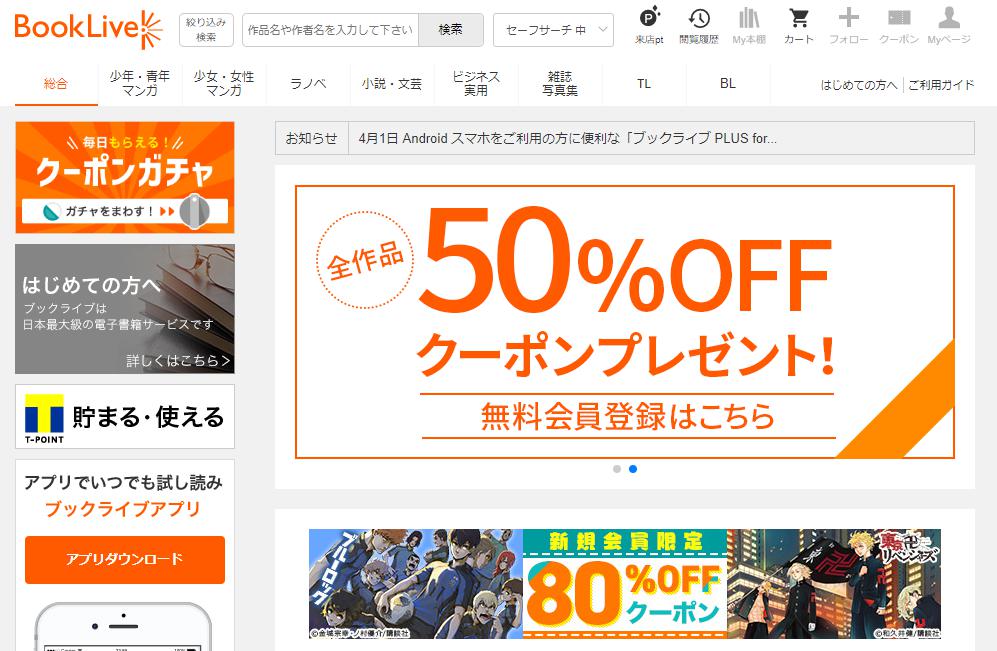Open the ご利用ガイド link
The width and height of the screenshot is (997, 651).
(x=940, y=85)
